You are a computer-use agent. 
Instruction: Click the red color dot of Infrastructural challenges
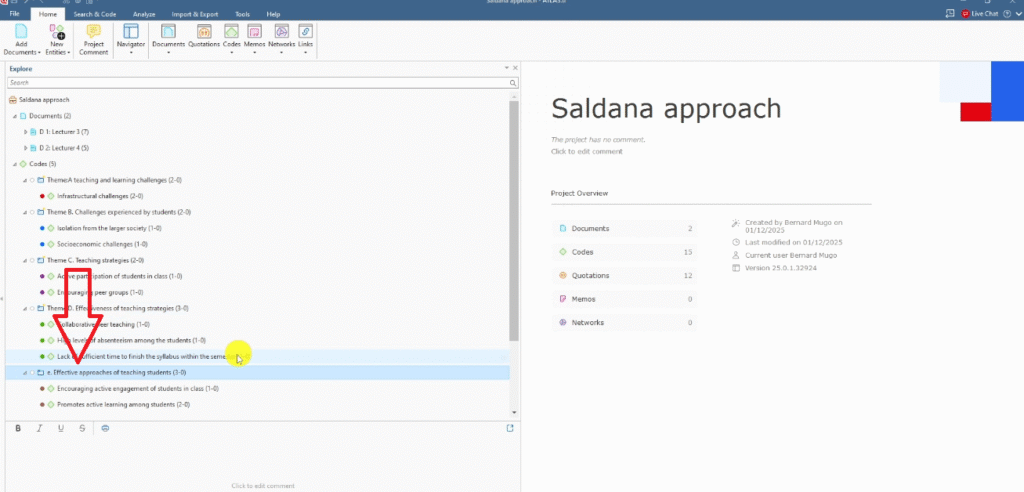tap(40, 196)
